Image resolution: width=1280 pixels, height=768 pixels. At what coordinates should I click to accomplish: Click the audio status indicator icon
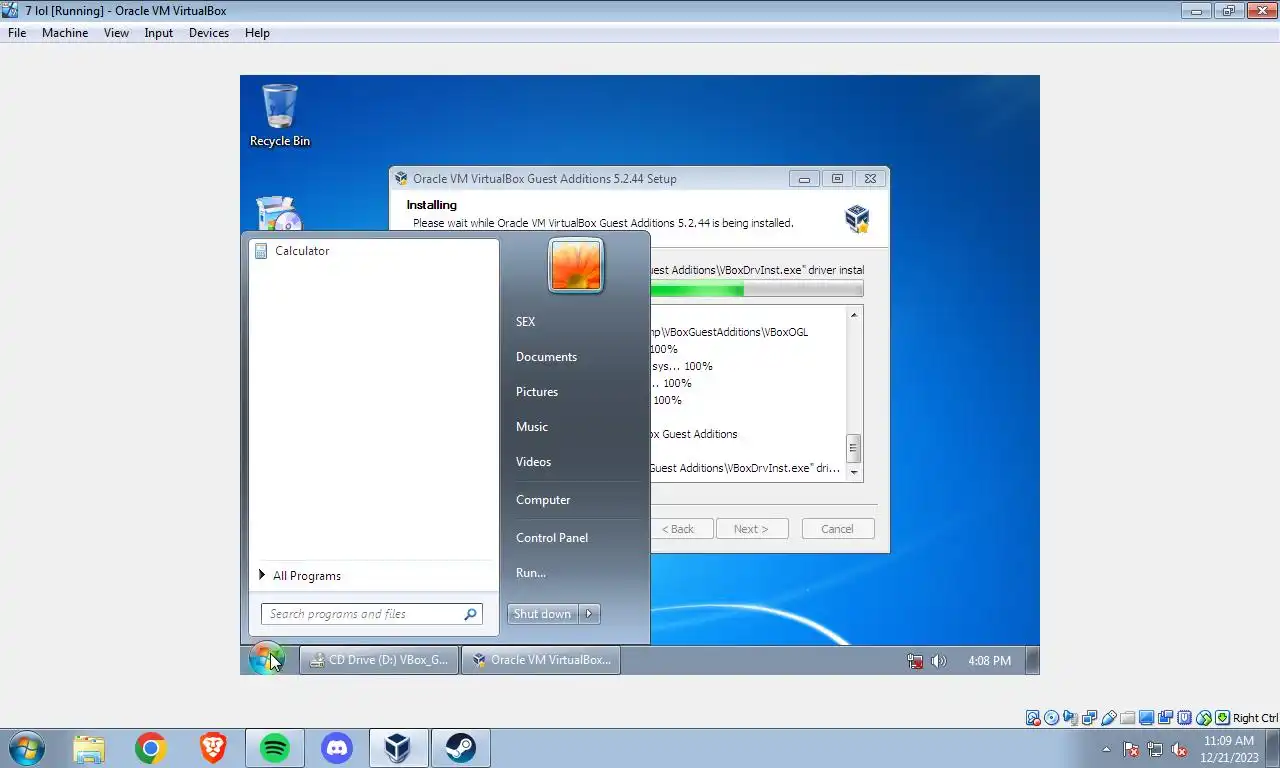(1070, 718)
